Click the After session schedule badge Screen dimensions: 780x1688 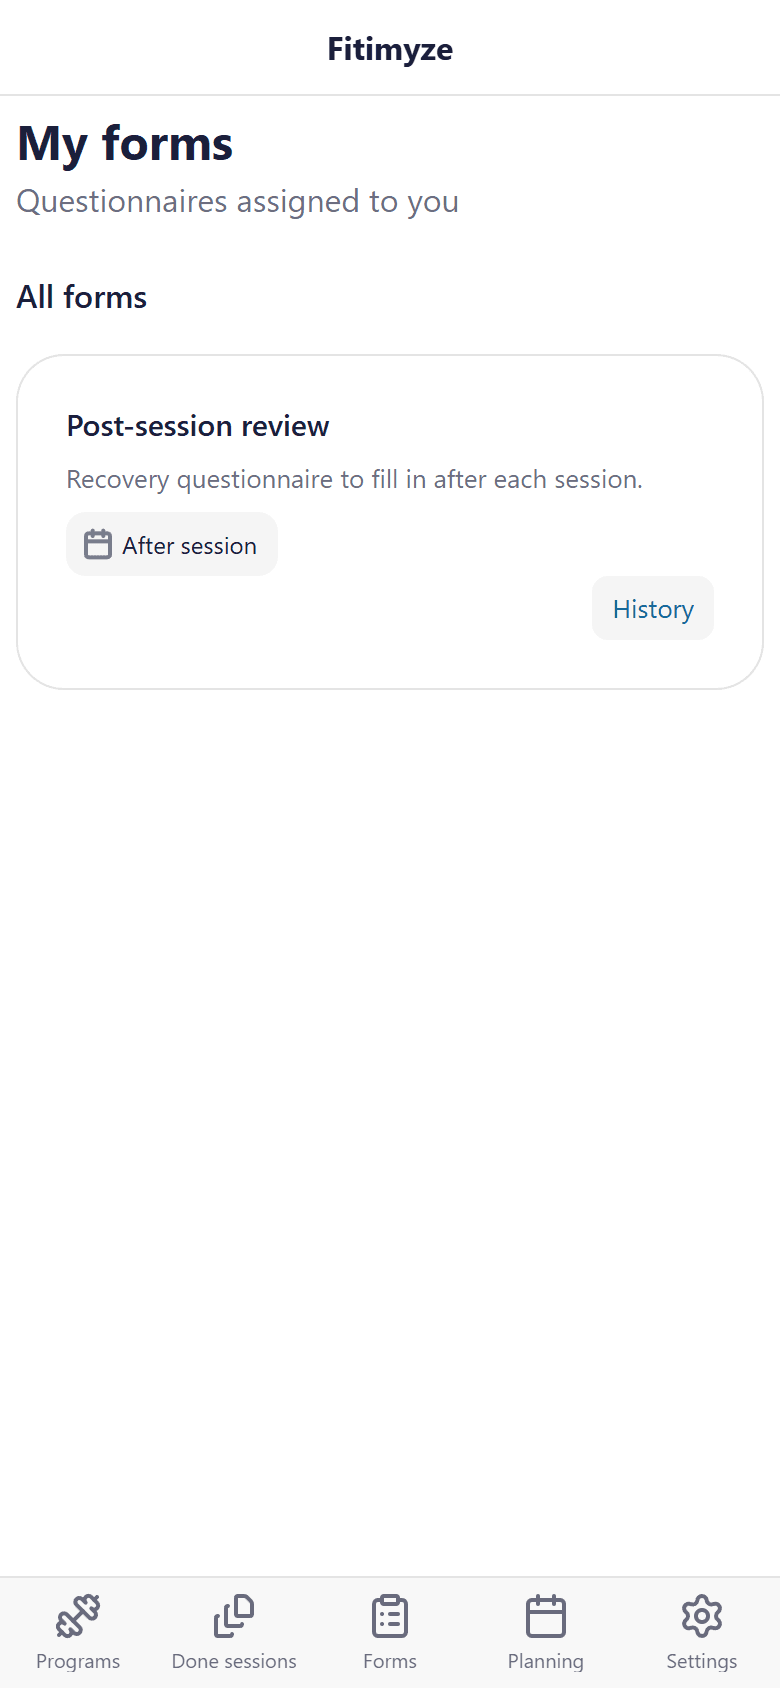point(171,544)
